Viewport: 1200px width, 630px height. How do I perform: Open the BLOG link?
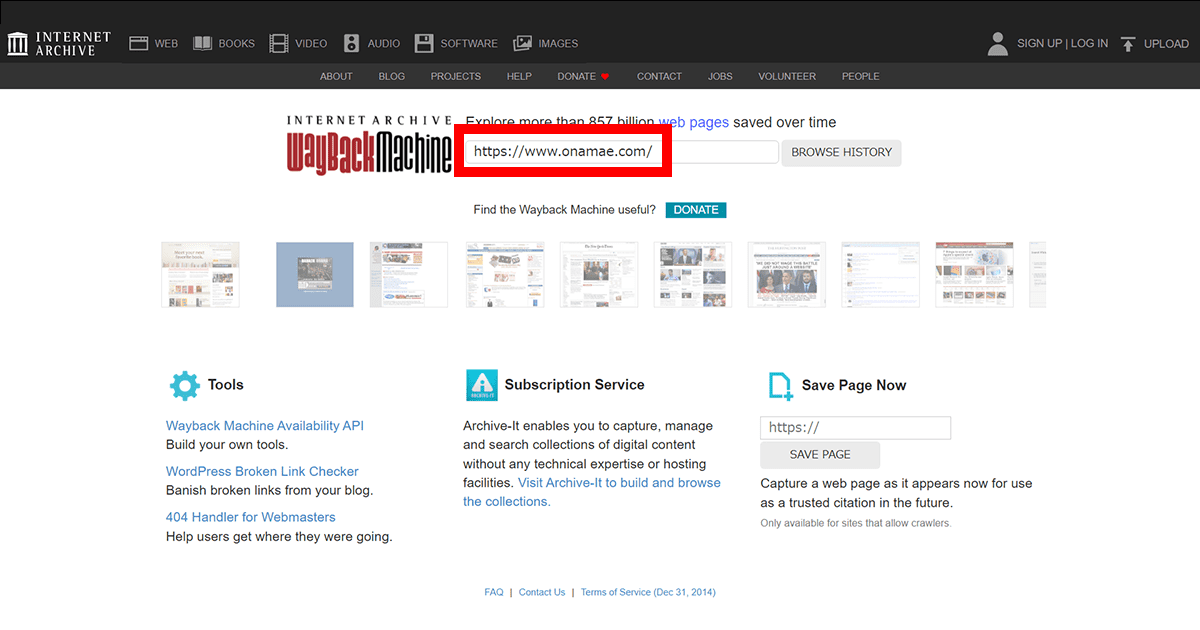click(x=392, y=76)
